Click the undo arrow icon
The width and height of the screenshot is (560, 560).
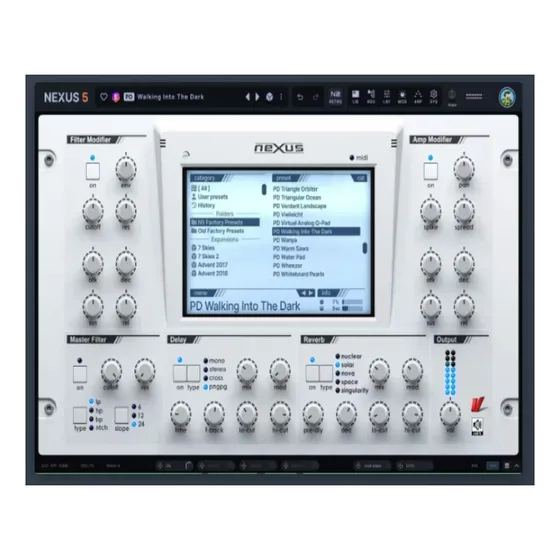pyautogui.click(x=300, y=97)
